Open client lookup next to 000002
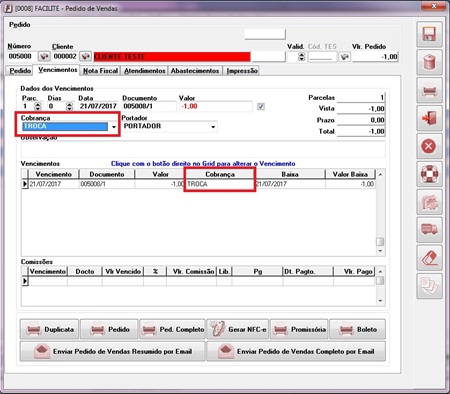This screenshot has width=450, height=394. coord(86,56)
